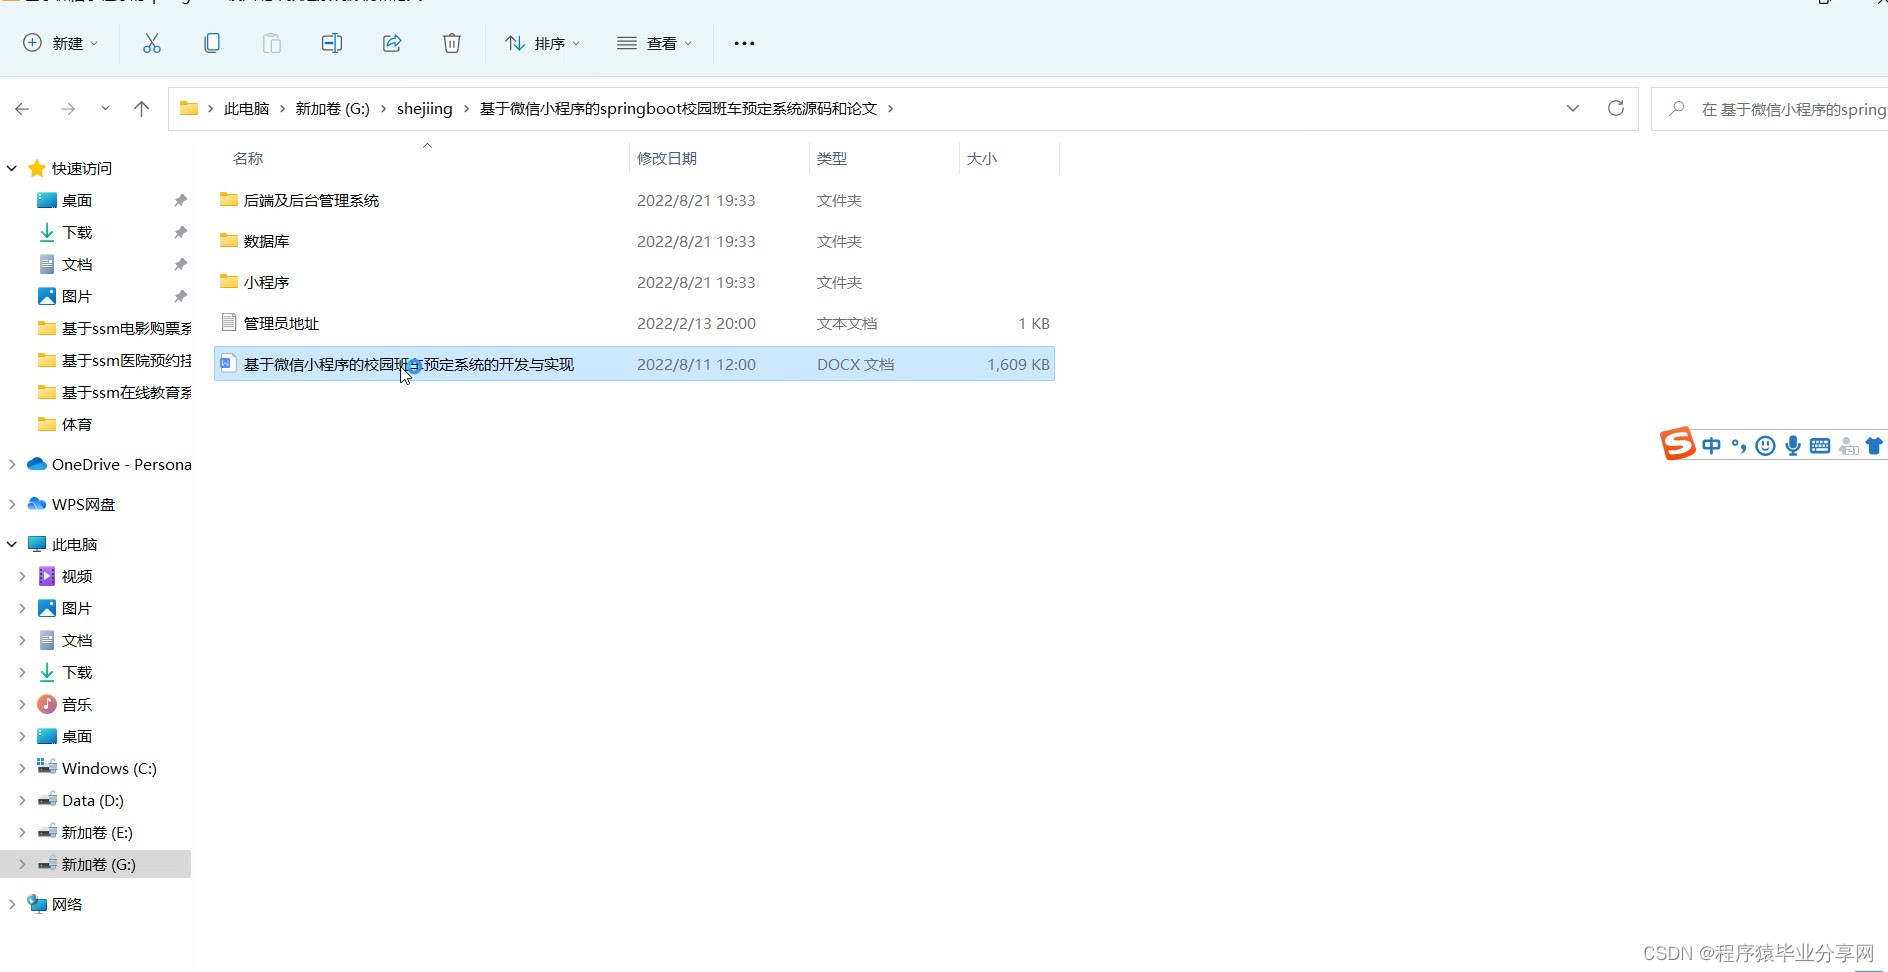Unpin 桌面 from quick access pin icon
1888x972 pixels.
tap(180, 200)
